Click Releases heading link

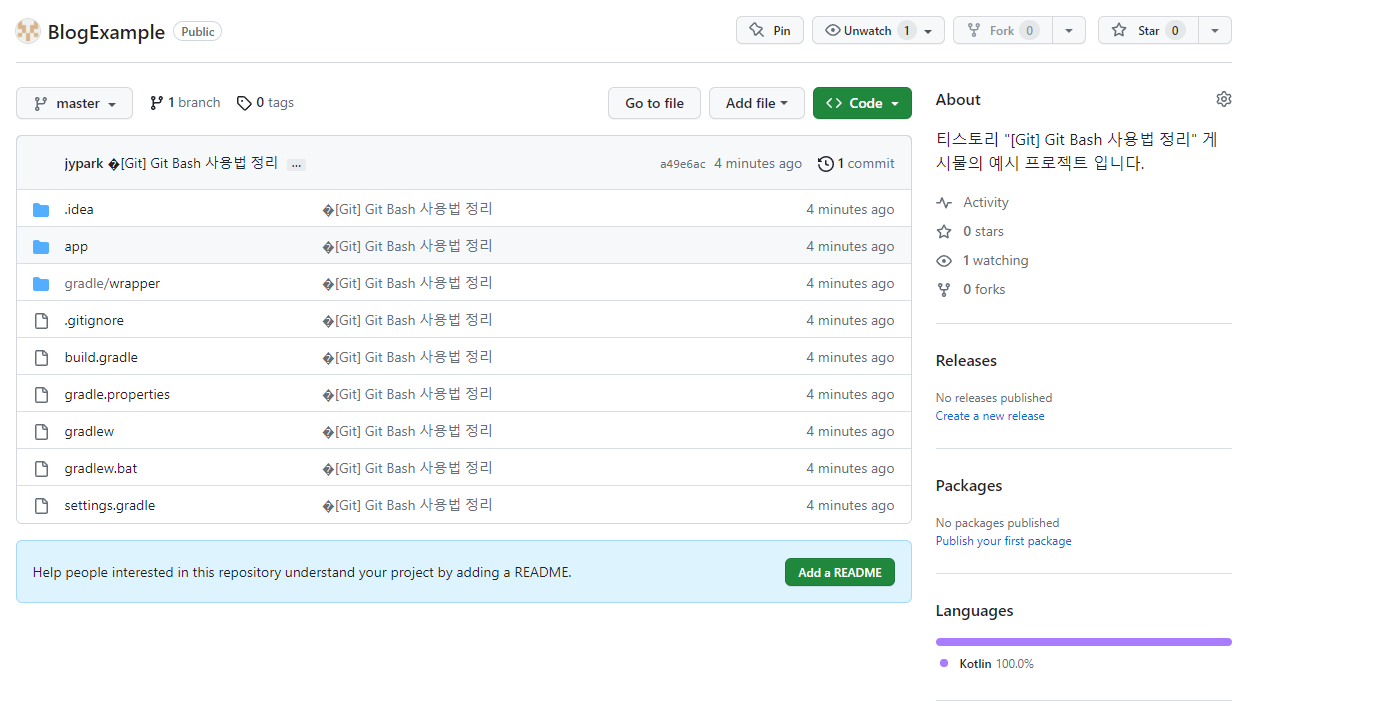click(966, 361)
